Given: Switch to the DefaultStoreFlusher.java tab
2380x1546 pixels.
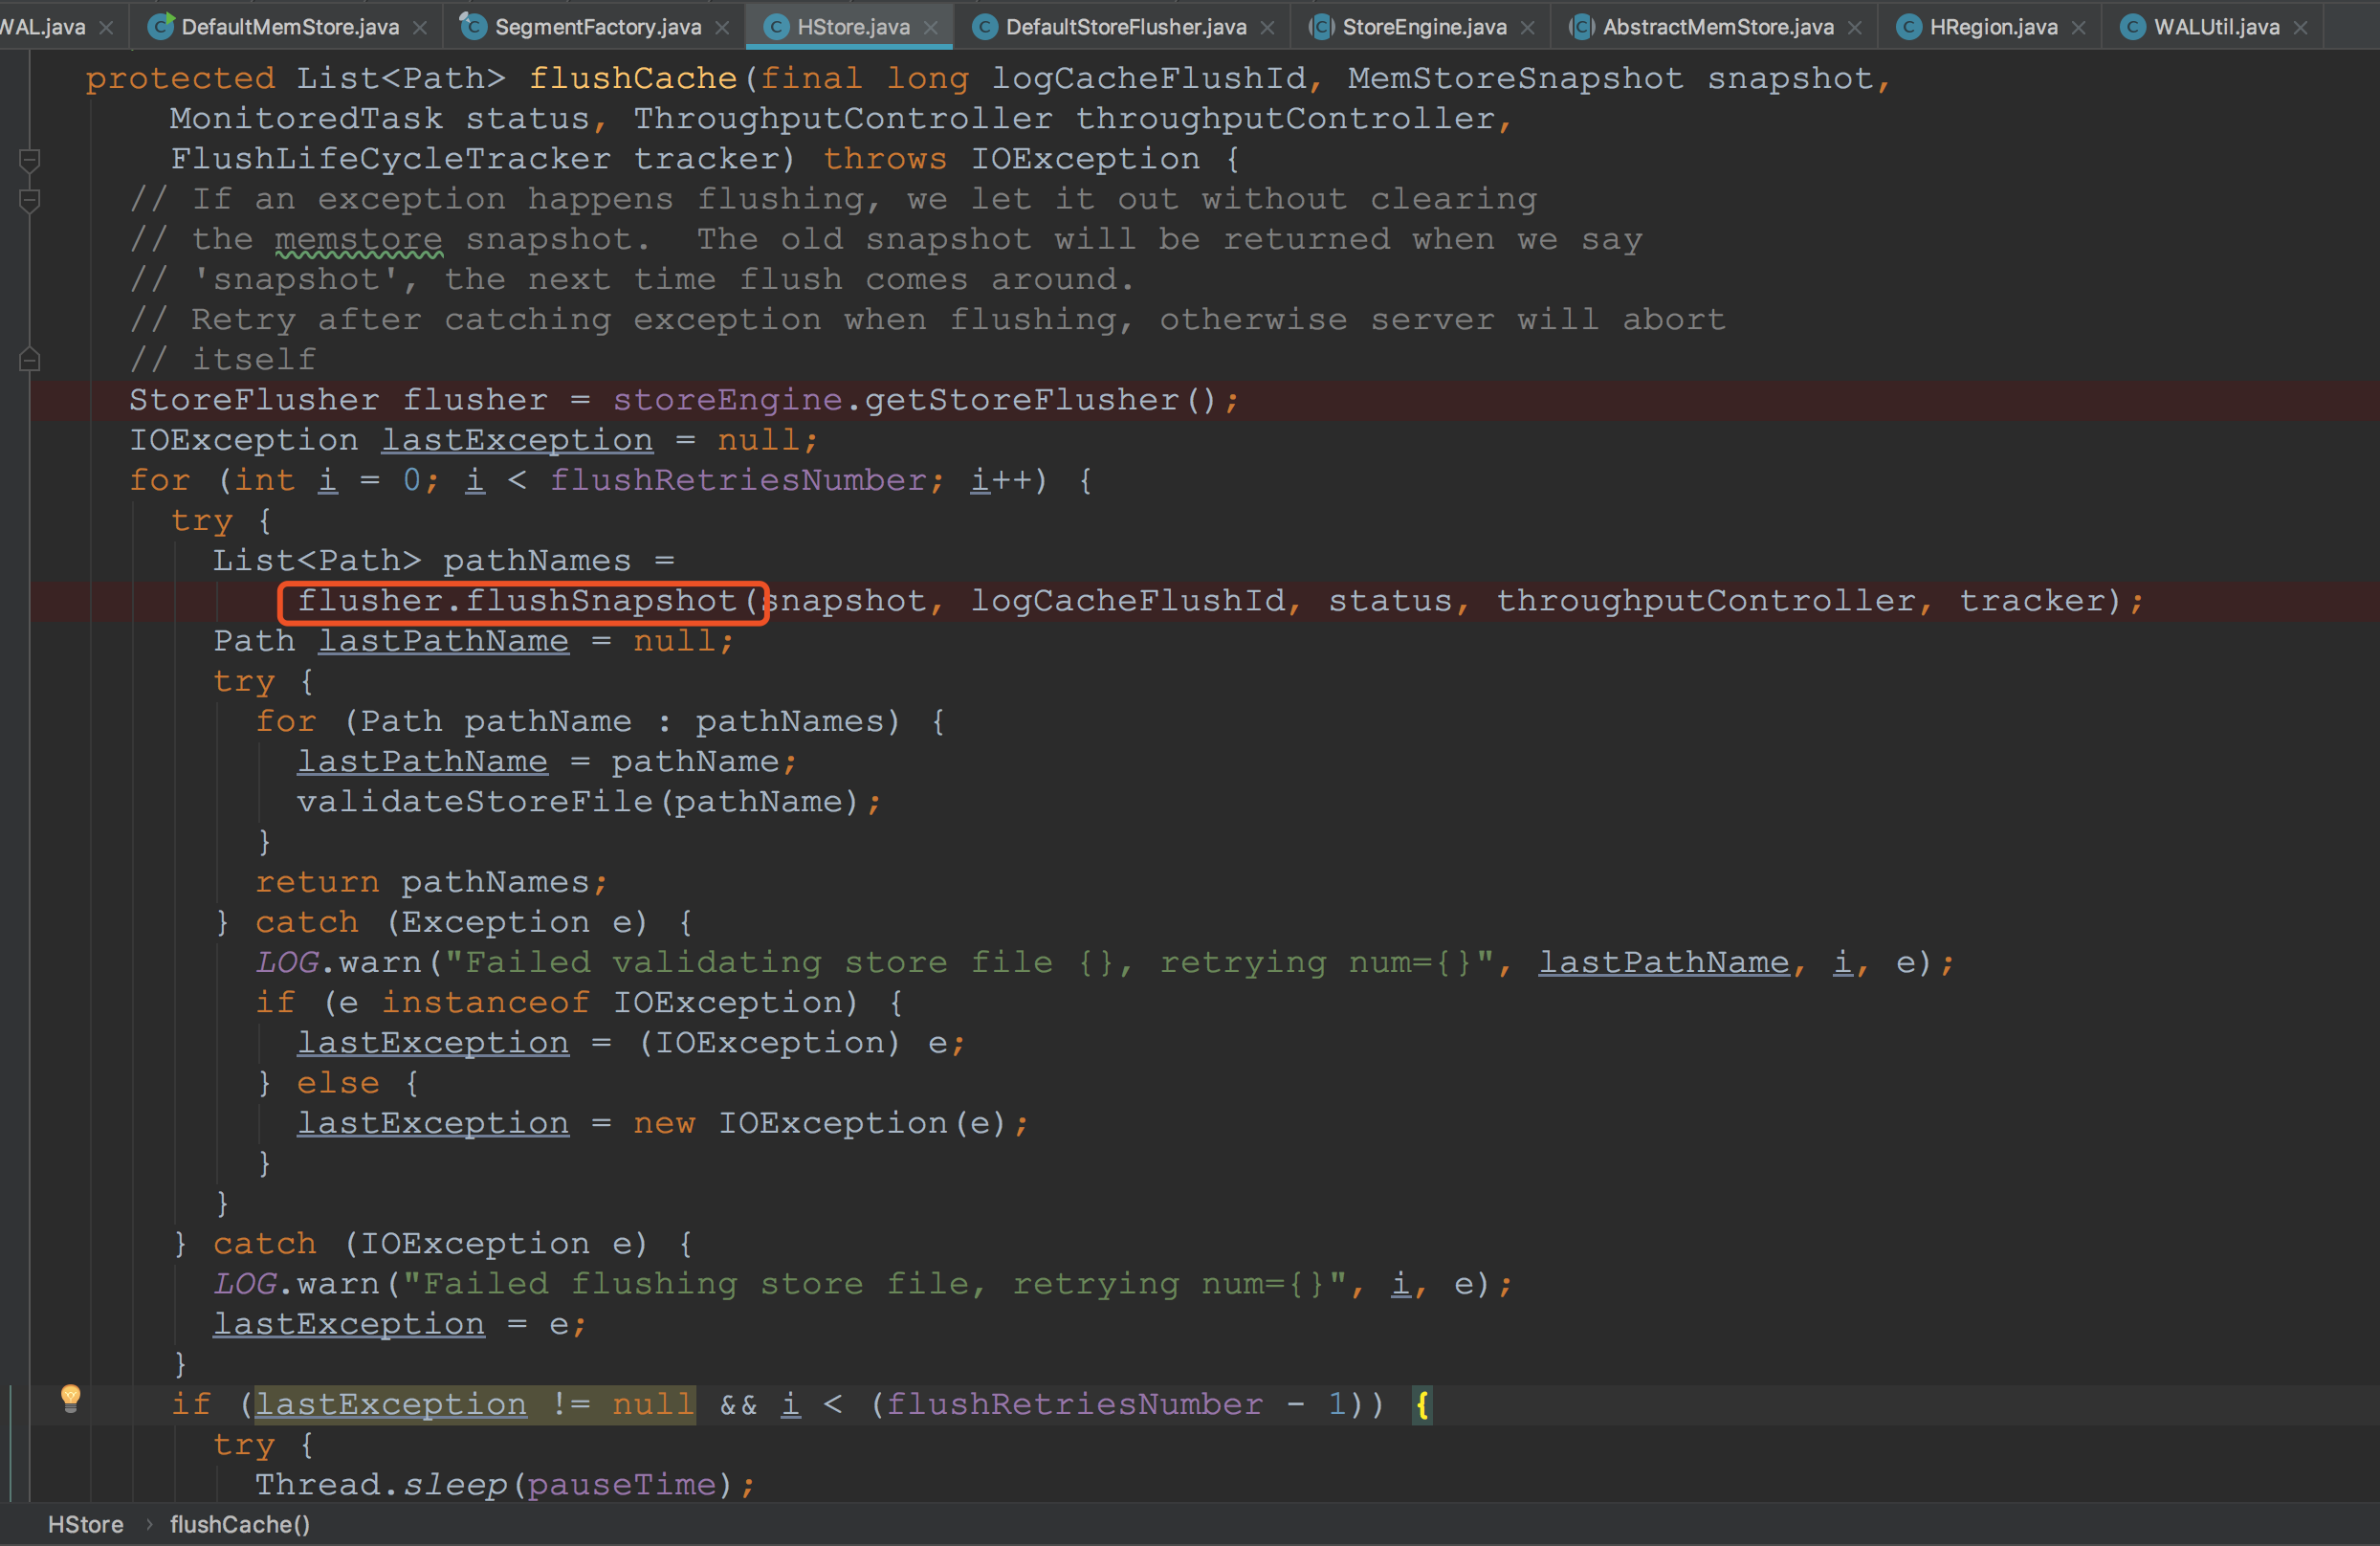Looking at the screenshot, I should click(x=1125, y=27).
